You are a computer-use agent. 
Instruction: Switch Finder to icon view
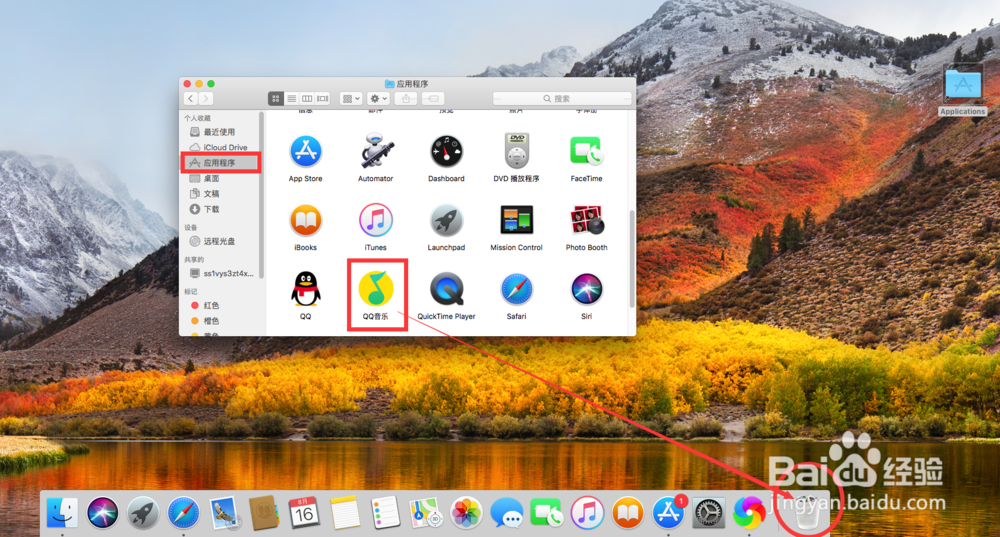276,98
